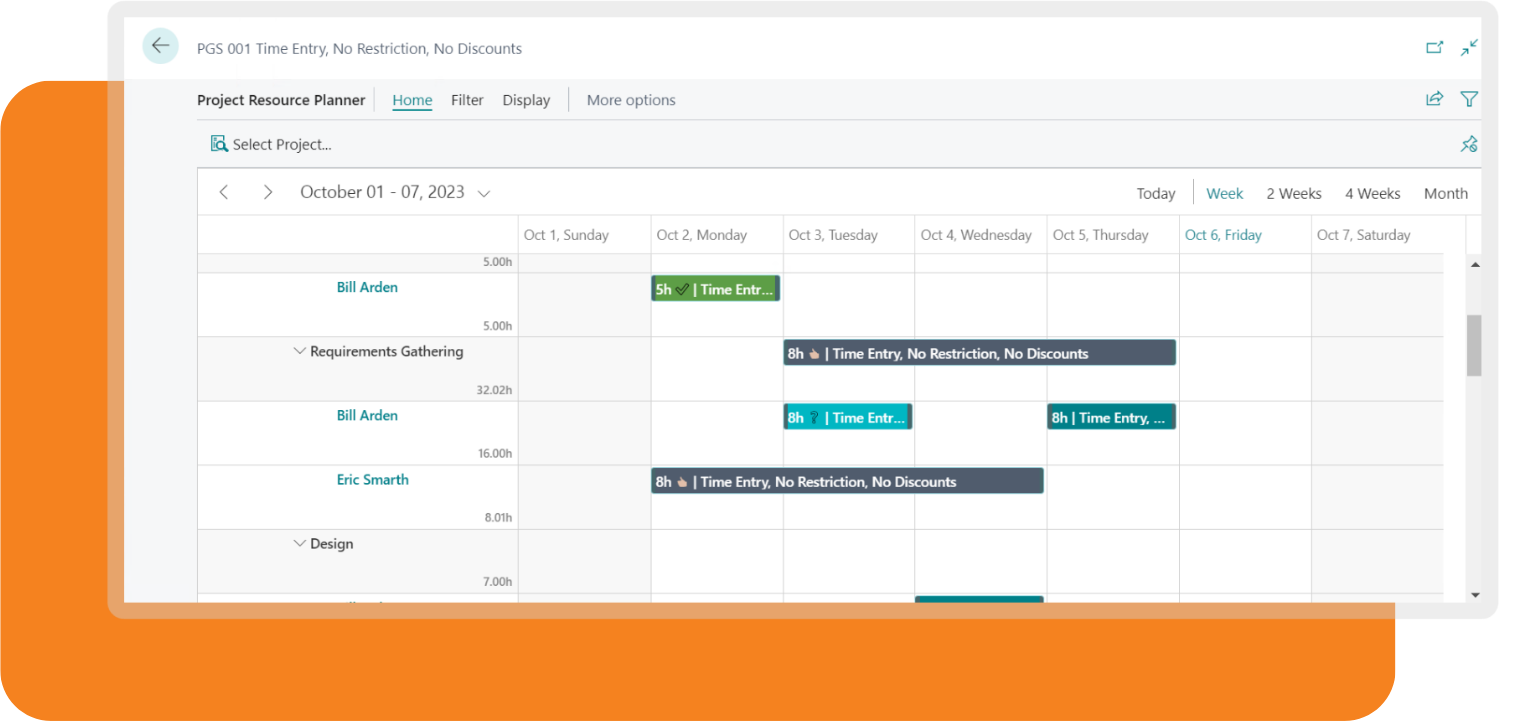Click the Today button
This screenshot has height=721, width=1521.
pos(1155,192)
